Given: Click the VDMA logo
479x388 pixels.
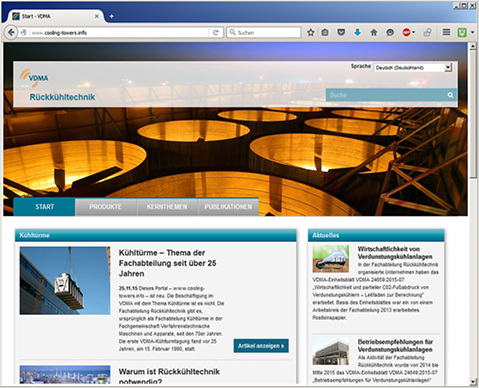Looking at the screenshot, I should (34, 78).
